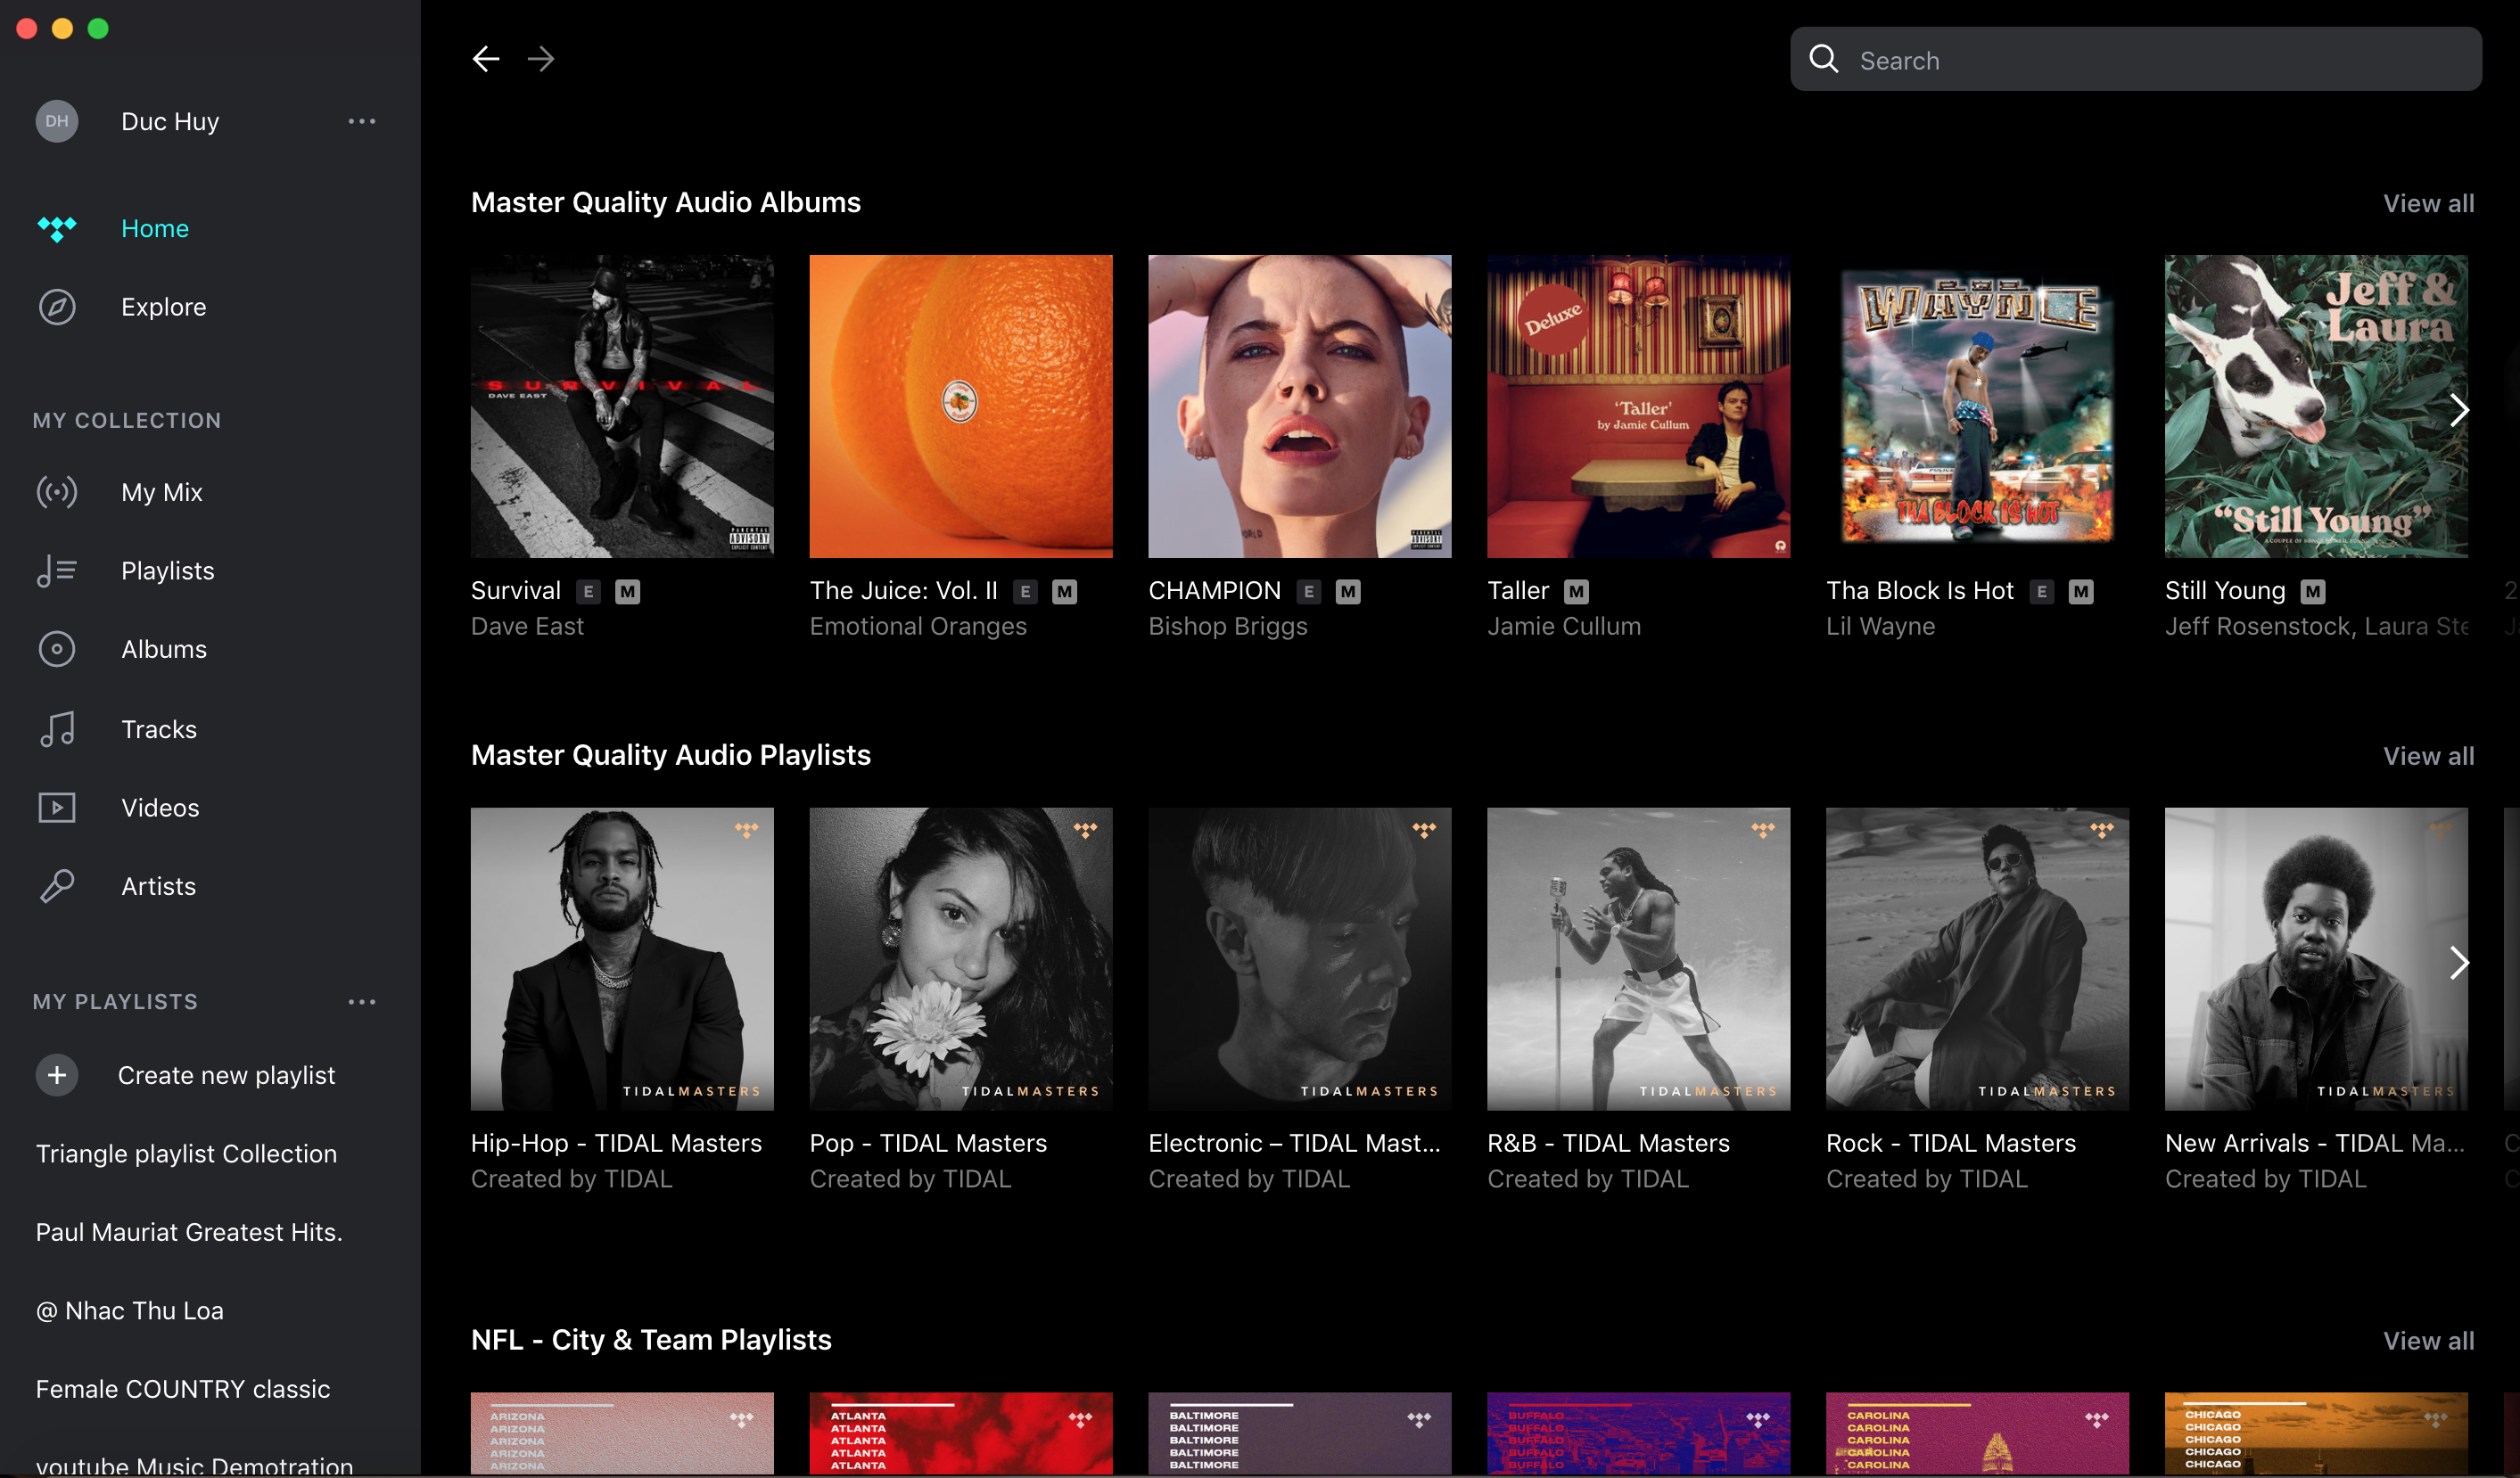Viewport: 2520px width, 1478px height.
Task: Open the Duc Huy profile options menu
Action: (362, 121)
